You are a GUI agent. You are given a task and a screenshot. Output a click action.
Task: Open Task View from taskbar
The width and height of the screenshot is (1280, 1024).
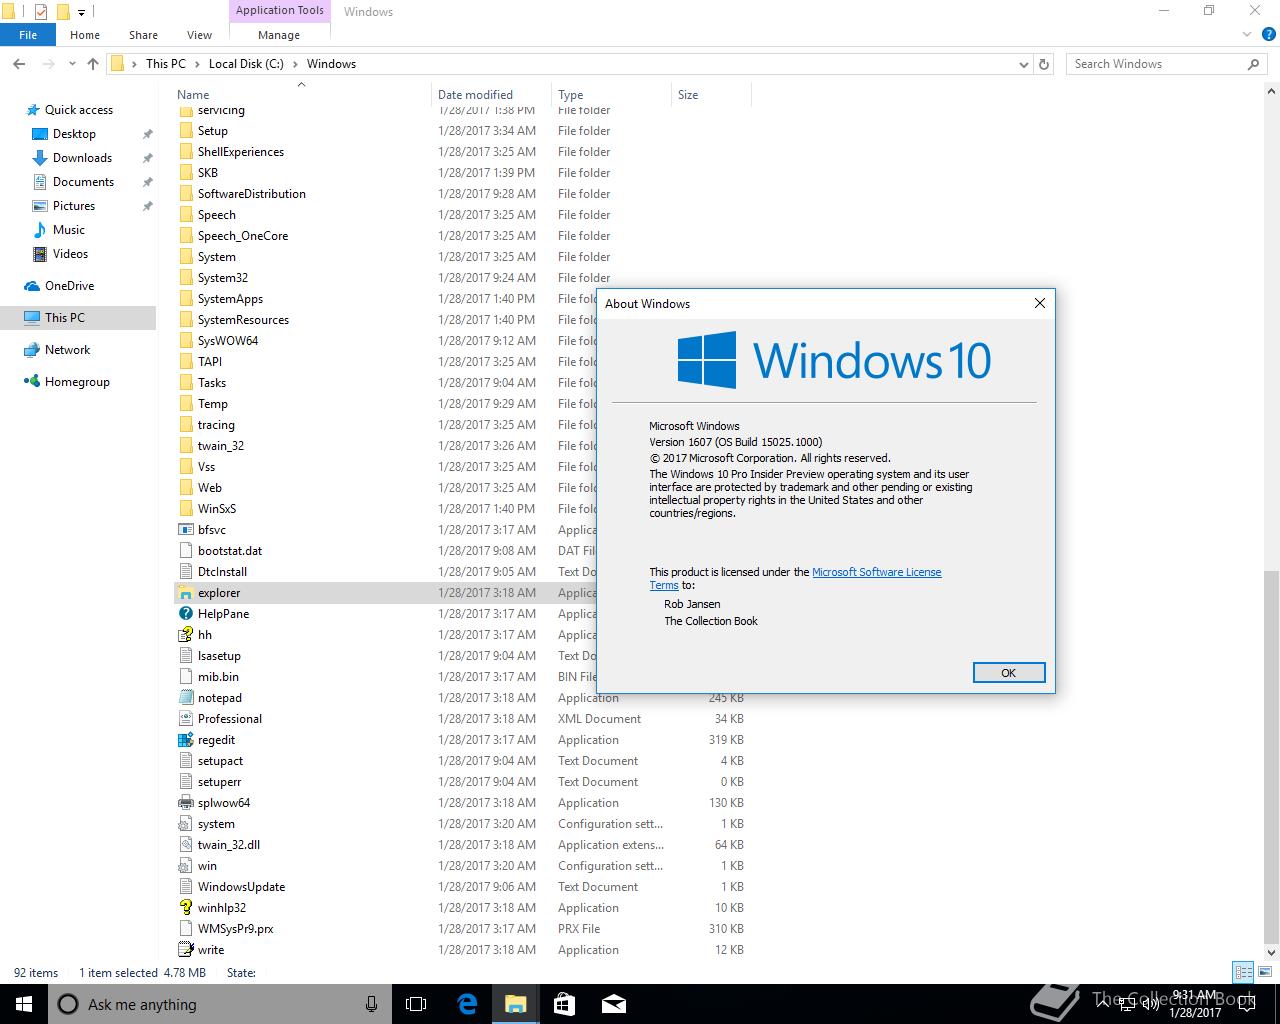pos(416,1004)
